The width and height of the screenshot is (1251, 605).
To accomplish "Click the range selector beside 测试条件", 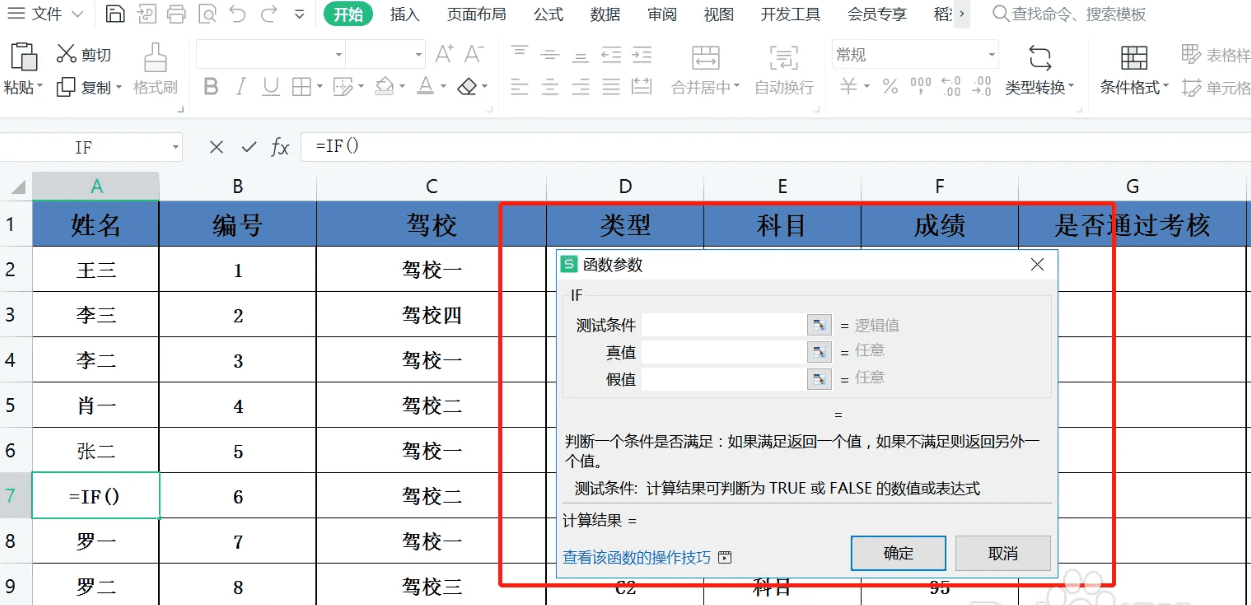I will 819,324.
